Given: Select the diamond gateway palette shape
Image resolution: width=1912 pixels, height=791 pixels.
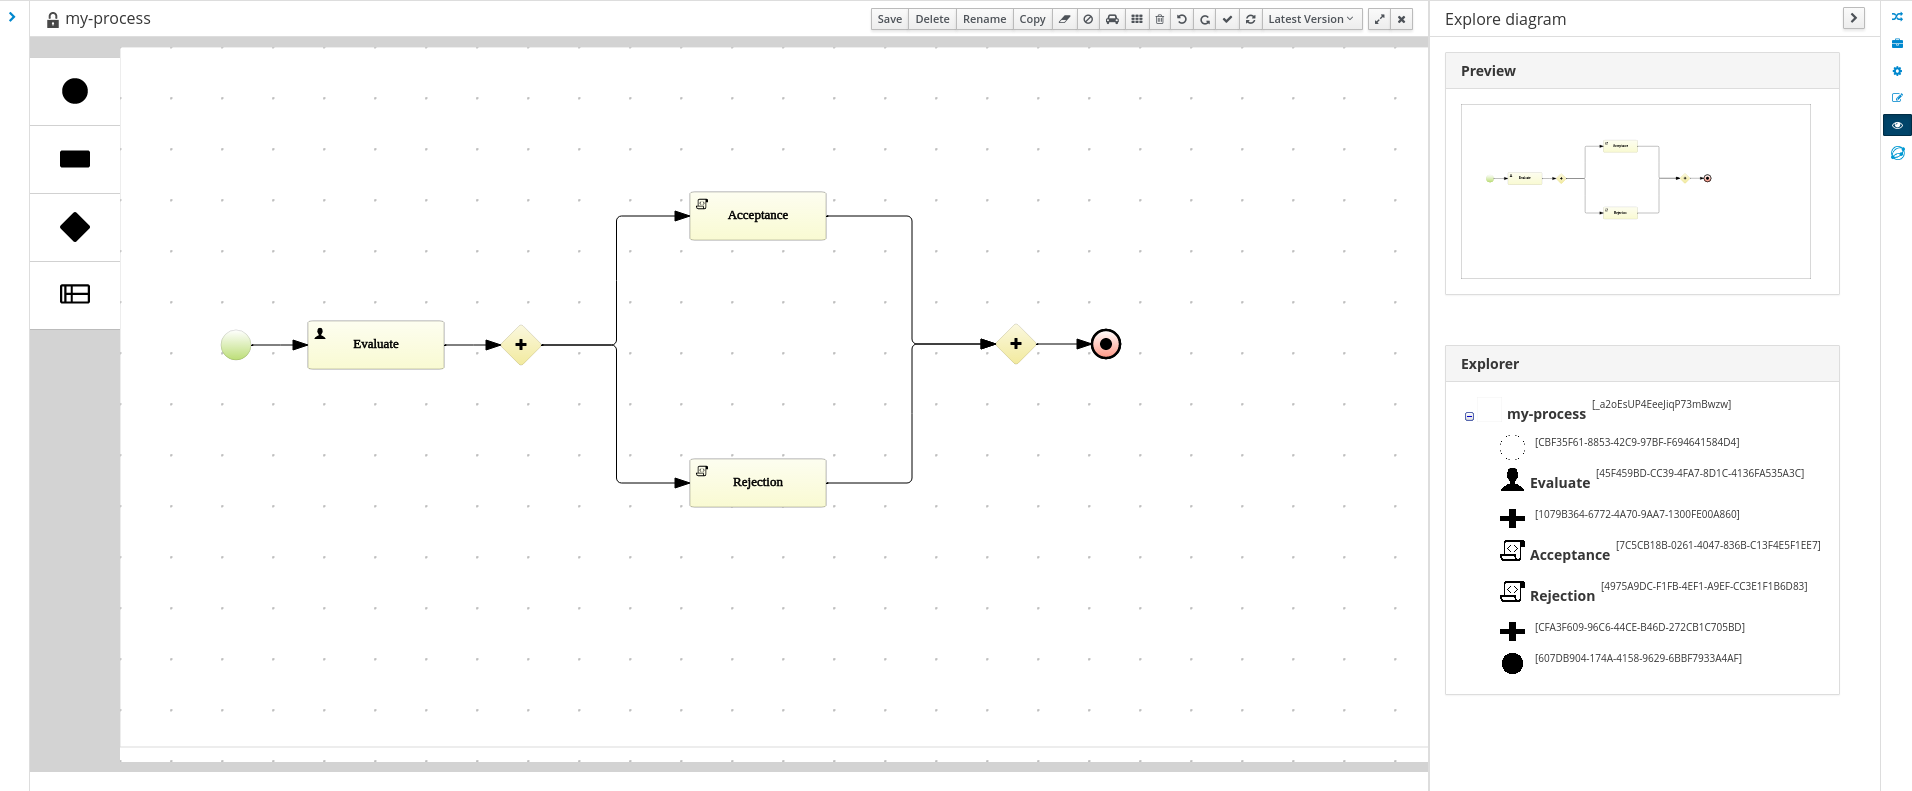Looking at the screenshot, I should click(75, 227).
